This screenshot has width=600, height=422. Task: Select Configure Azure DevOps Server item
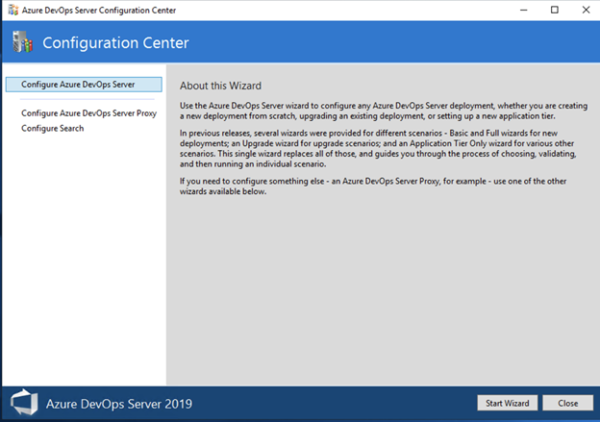tap(84, 85)
